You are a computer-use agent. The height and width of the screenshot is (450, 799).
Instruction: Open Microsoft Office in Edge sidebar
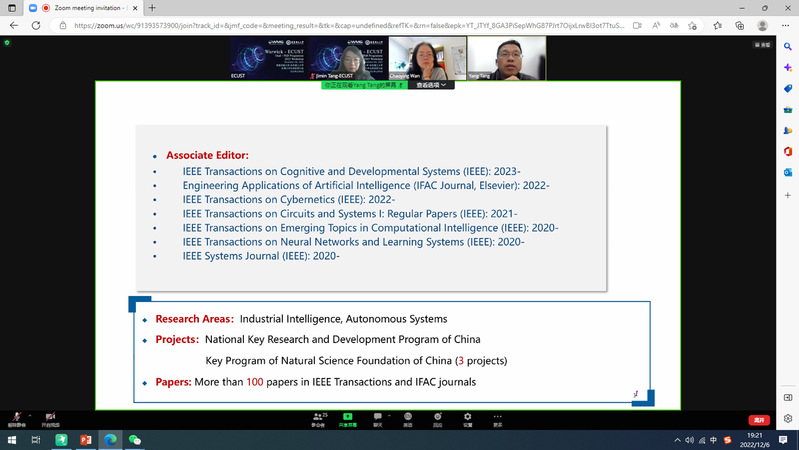pos(788,151)
